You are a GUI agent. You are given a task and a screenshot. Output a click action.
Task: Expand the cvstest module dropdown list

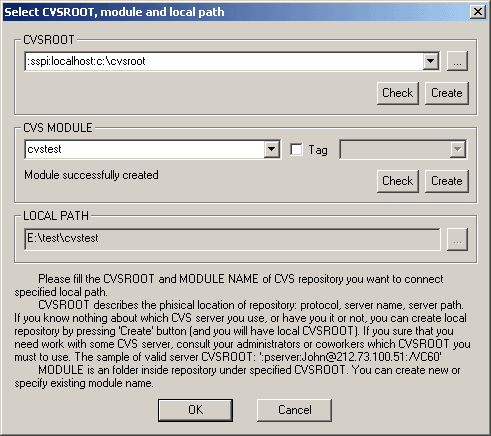[x=271, y=149]
